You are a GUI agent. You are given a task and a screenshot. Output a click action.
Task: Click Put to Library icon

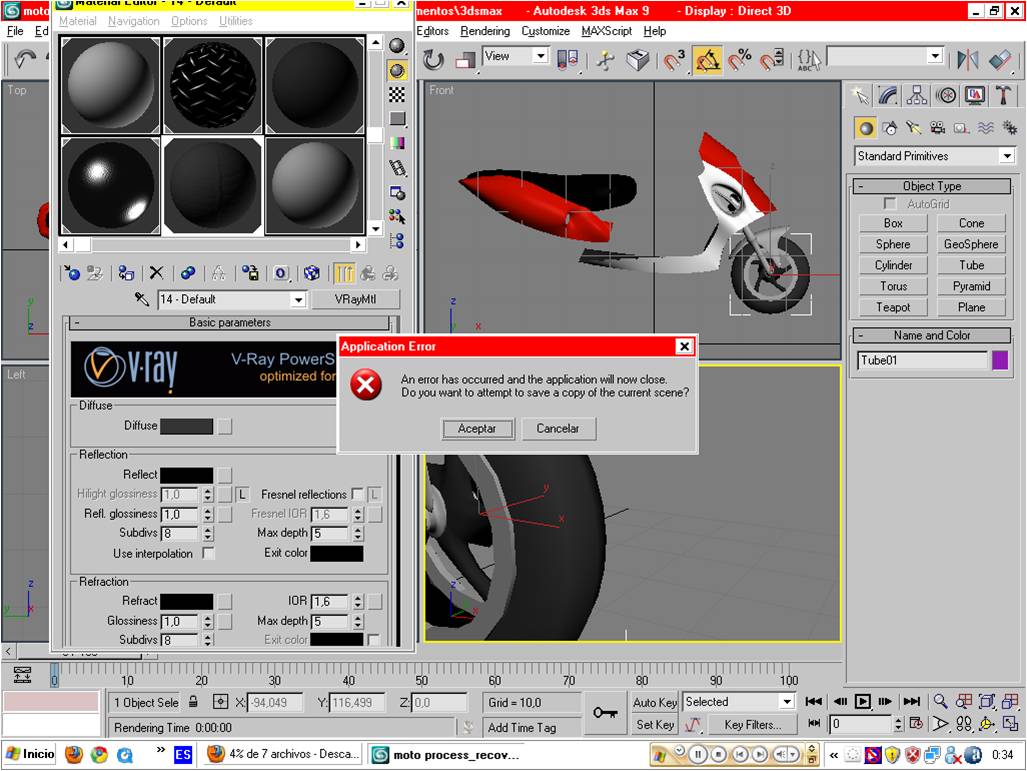pyautogui.click(x=250, y=273)
